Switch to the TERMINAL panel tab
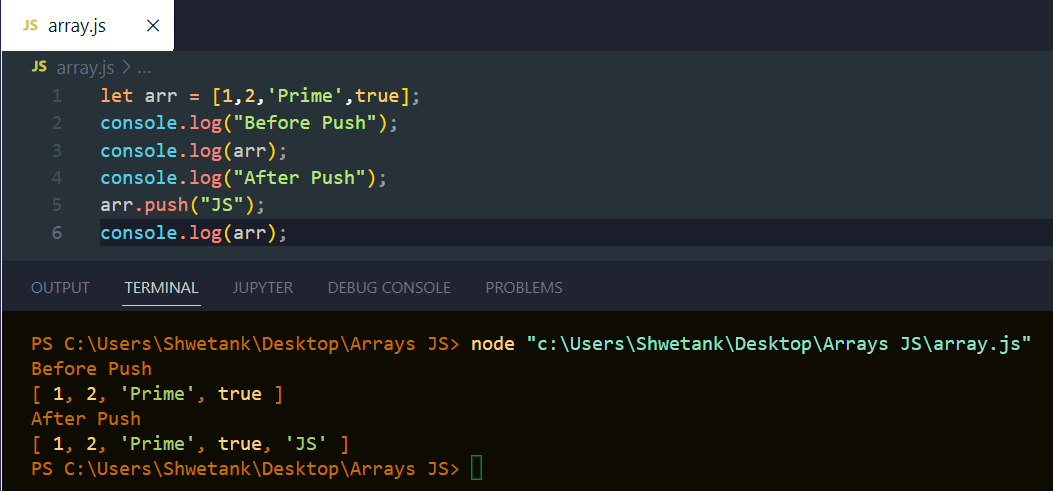 (161, 287)
